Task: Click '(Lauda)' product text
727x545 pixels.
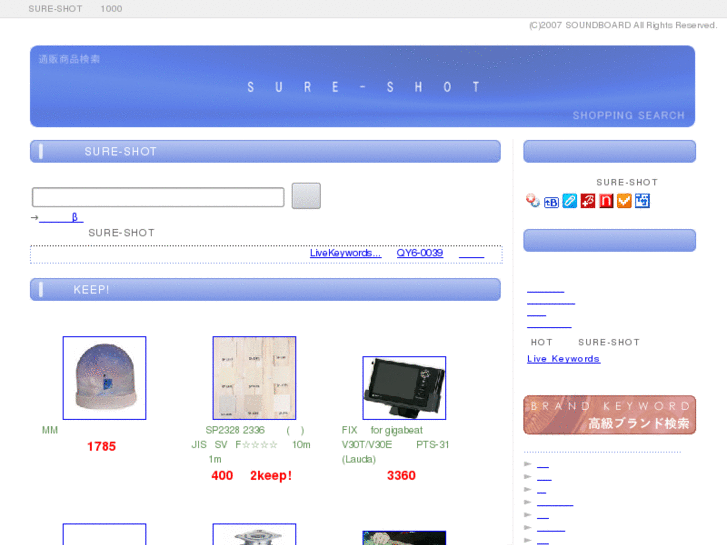Action: [x=359, y=459]
